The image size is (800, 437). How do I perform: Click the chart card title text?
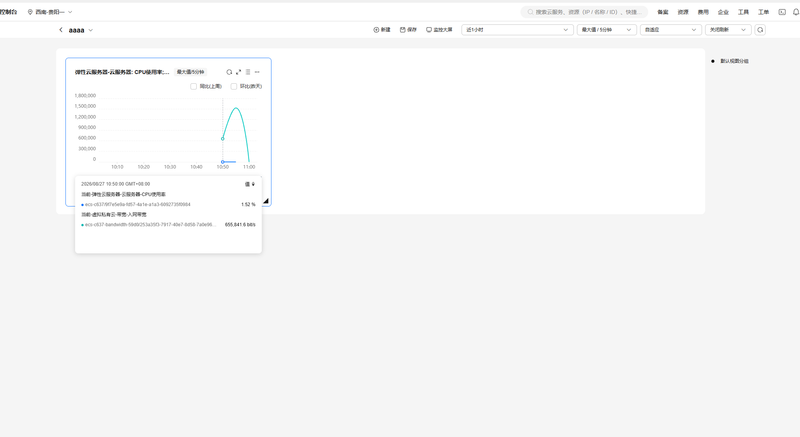pyautogui.click(x=122, y=72)
